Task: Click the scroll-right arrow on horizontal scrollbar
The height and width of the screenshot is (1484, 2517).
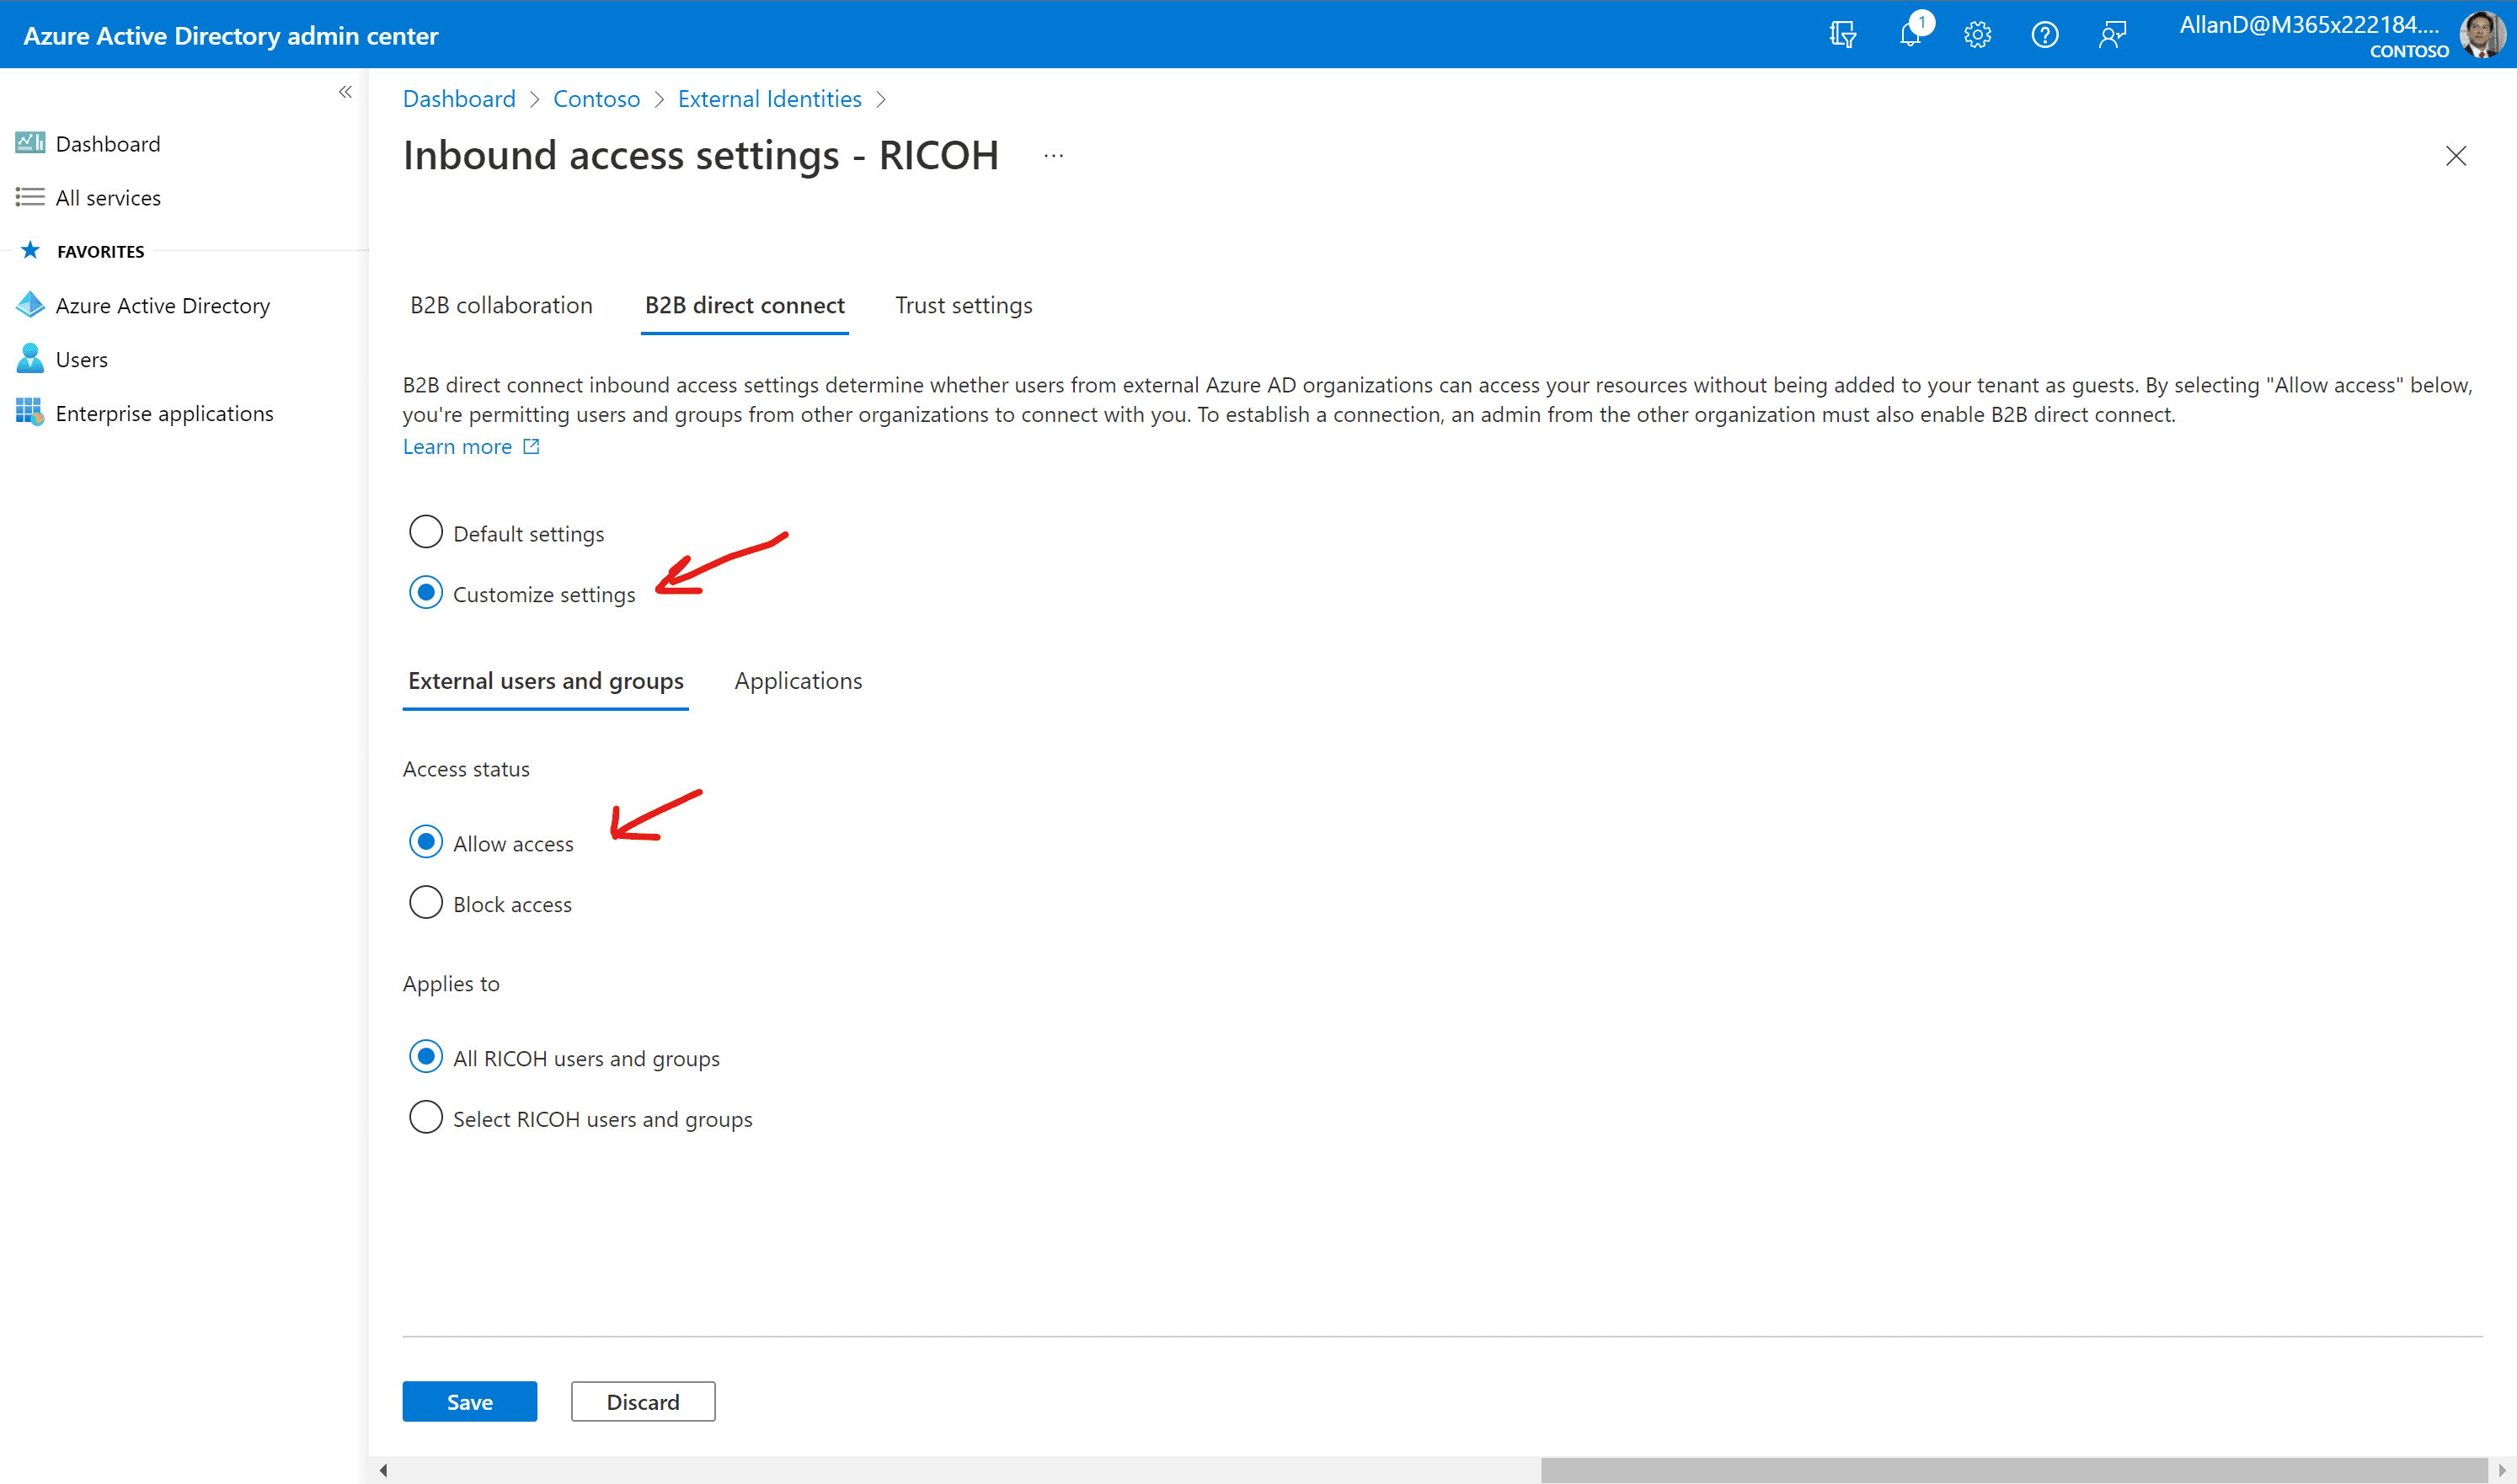Action: [x=2502, y=1470]
